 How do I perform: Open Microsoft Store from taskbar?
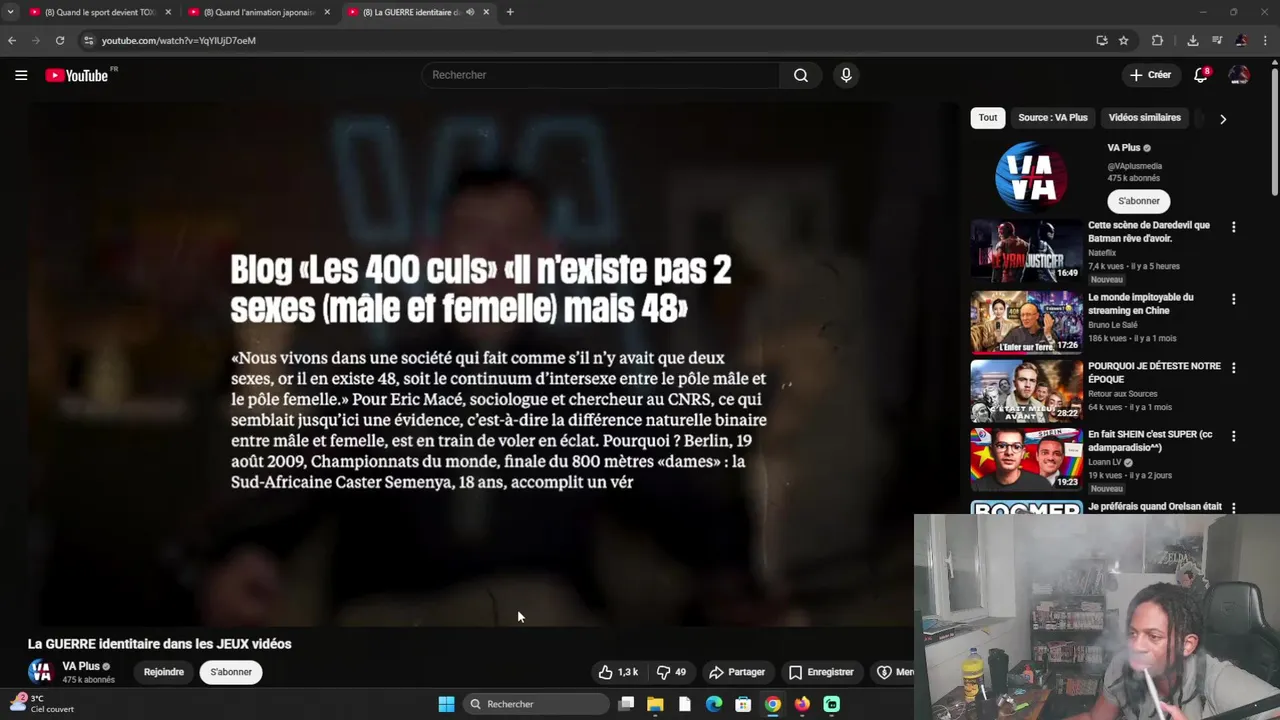coord(743,704)
